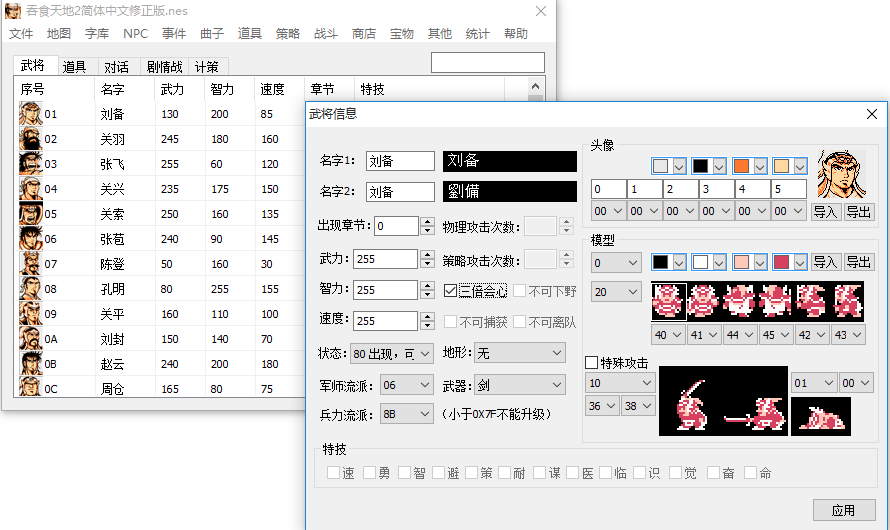The image size is (890, 530).
Task: Open the 地图 menu
Action: tap(58, 33)
